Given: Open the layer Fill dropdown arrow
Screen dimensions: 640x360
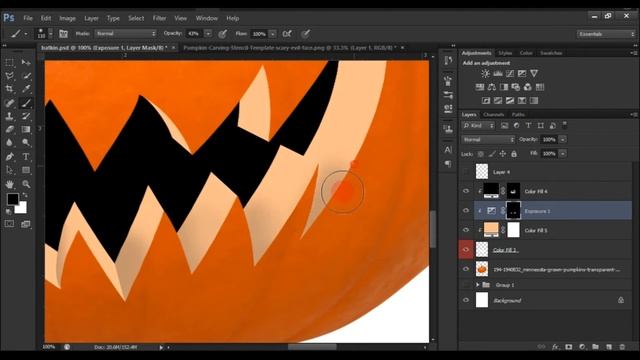Looking at the screenshot, I should tap(562, 154).
